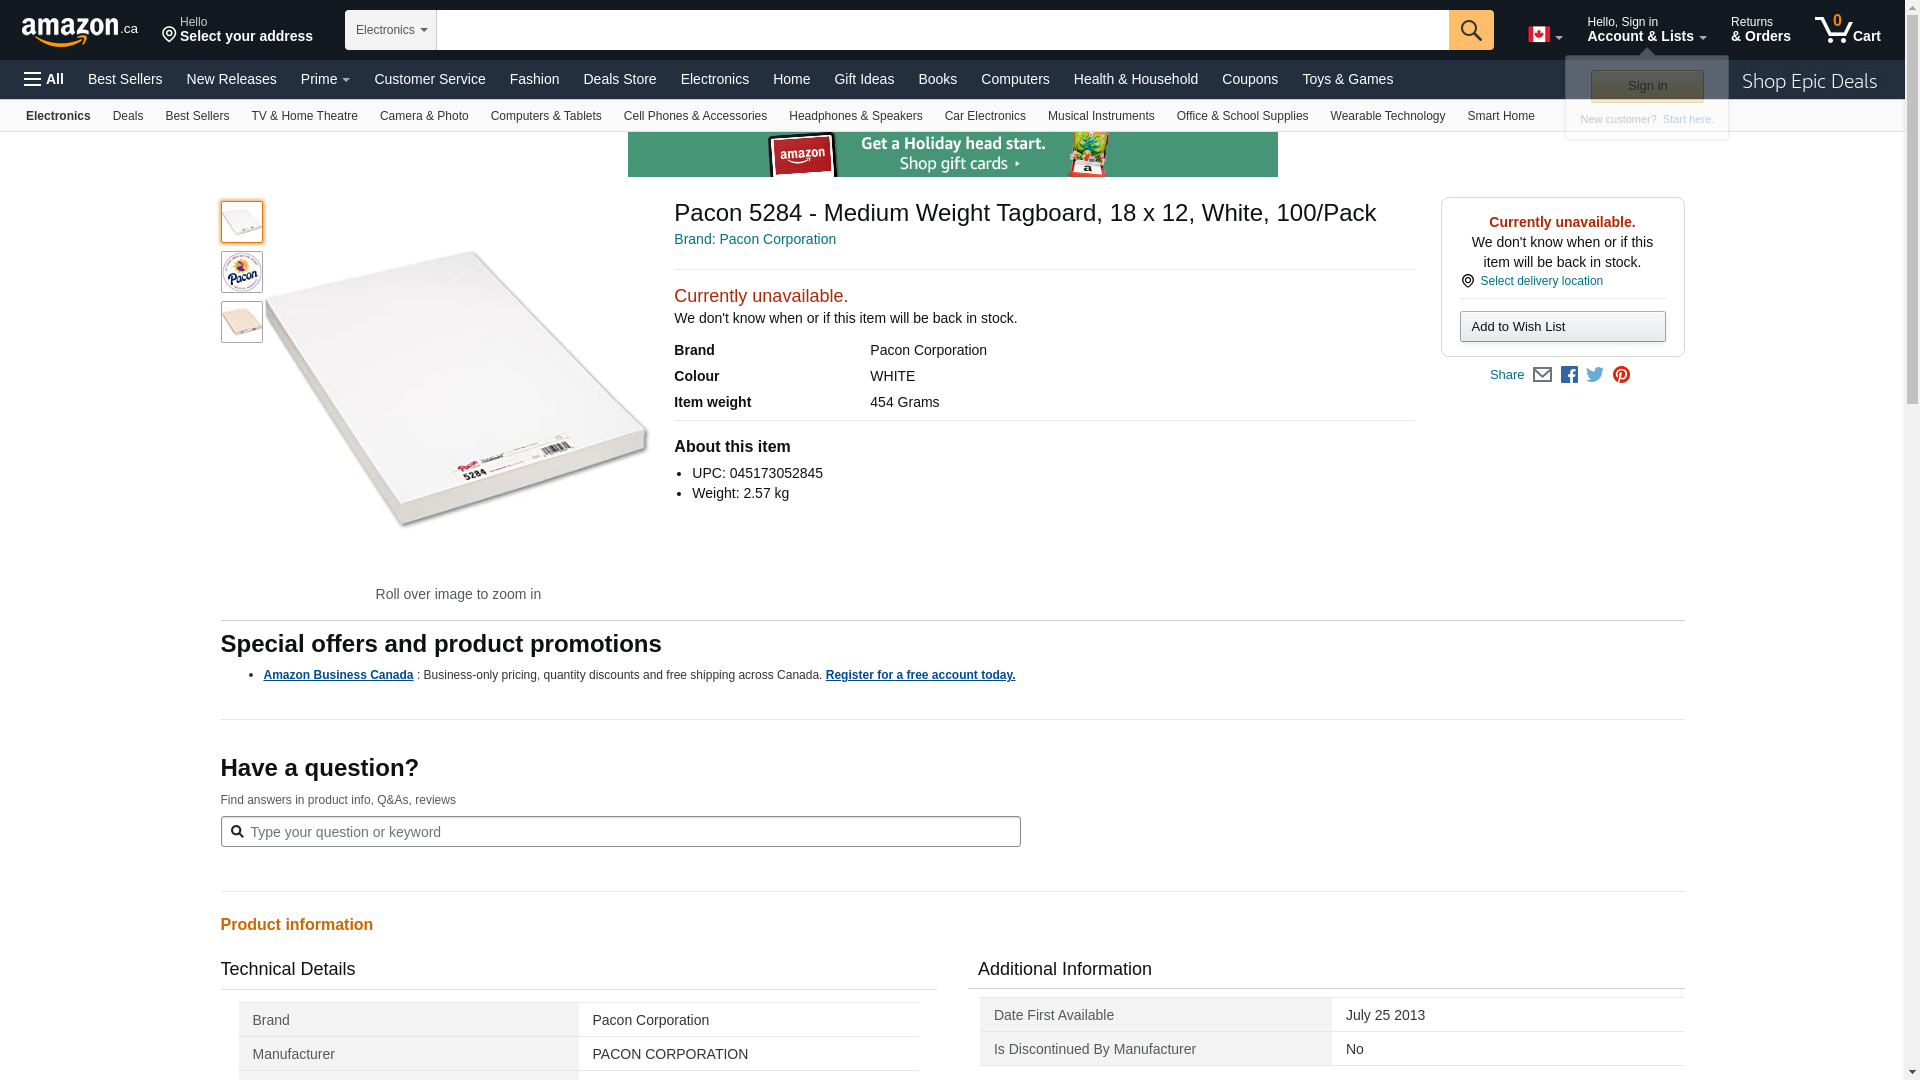Open the All hamburger menu
Screen dimensions: 1920x1080
pos(44,79)
